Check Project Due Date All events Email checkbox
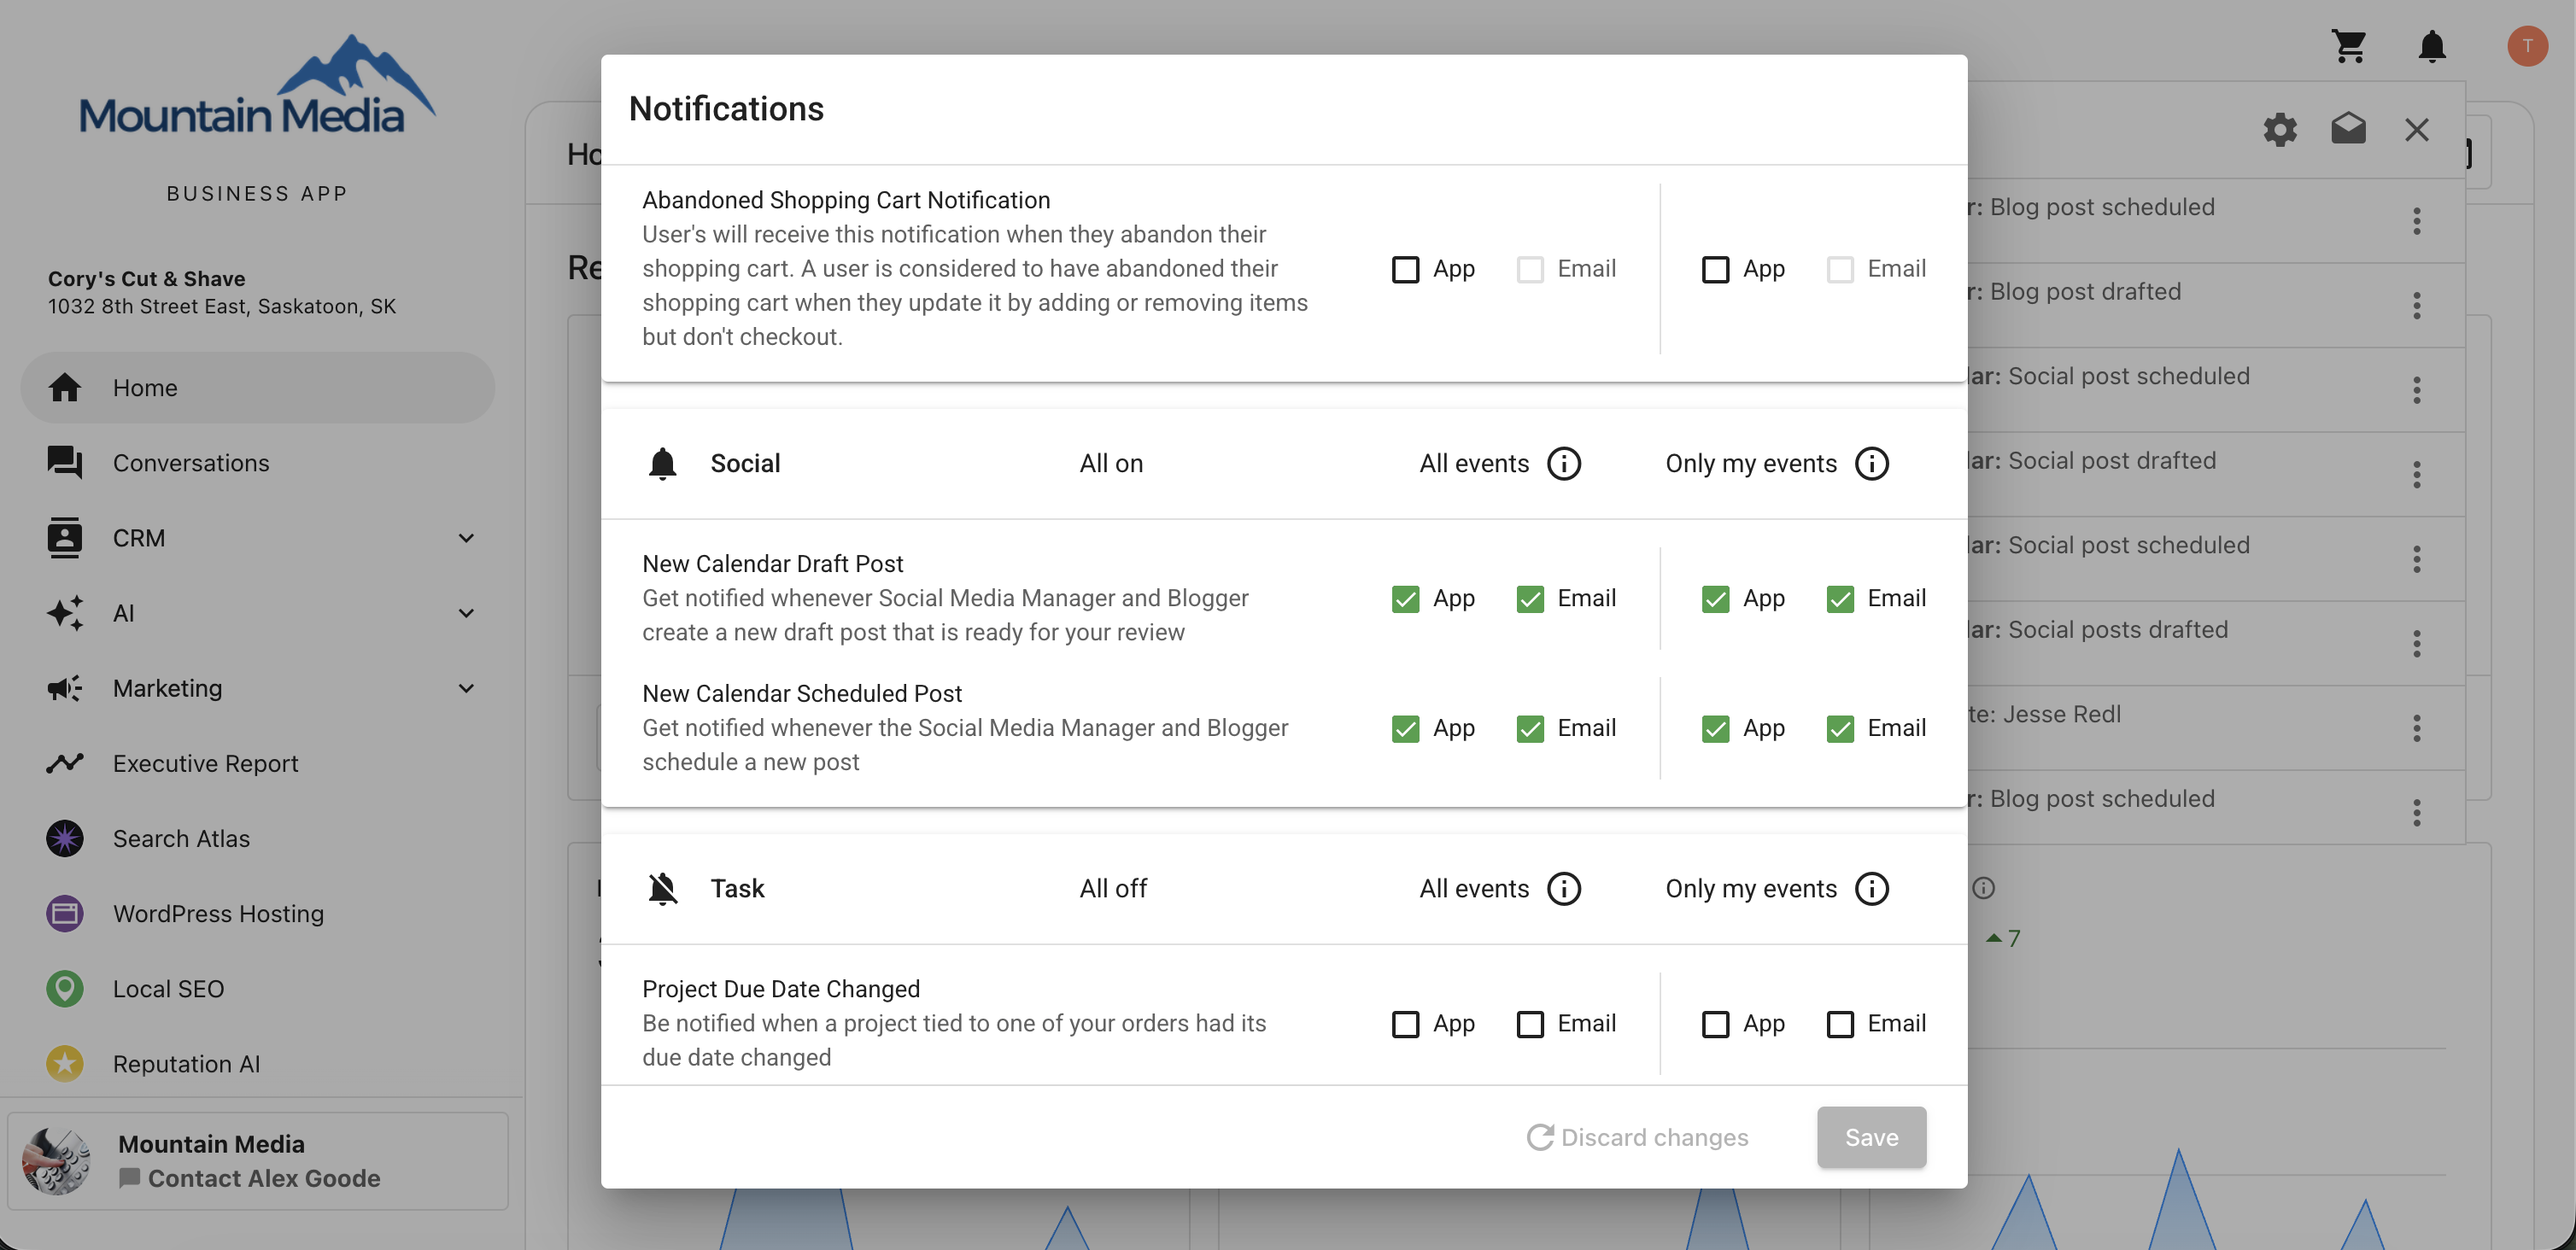The height and width of the screenshot is (1250, 2576). [x=1530, y=1024]
